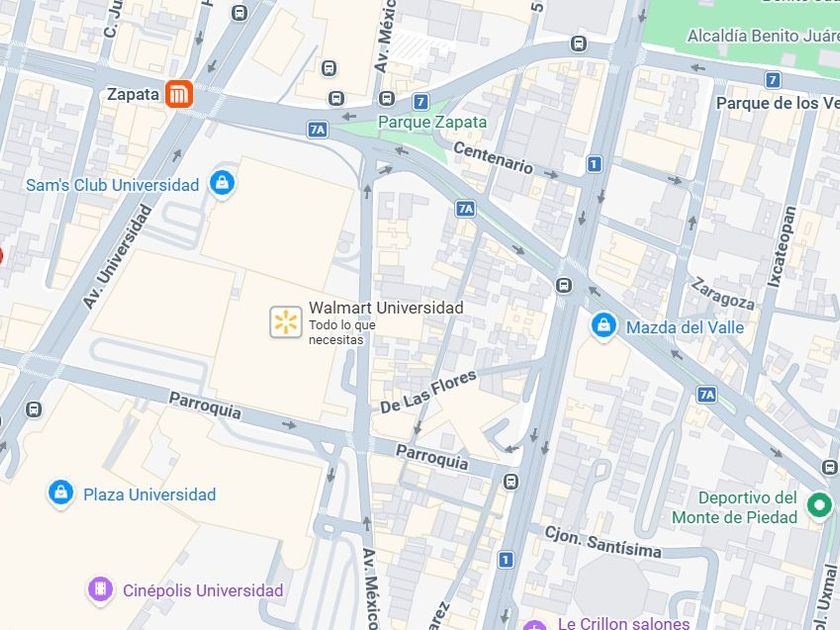Select the Cinépolis Universidad cinema icon
The height and width of the screenshot is (630, 840).
pos(100,590)
